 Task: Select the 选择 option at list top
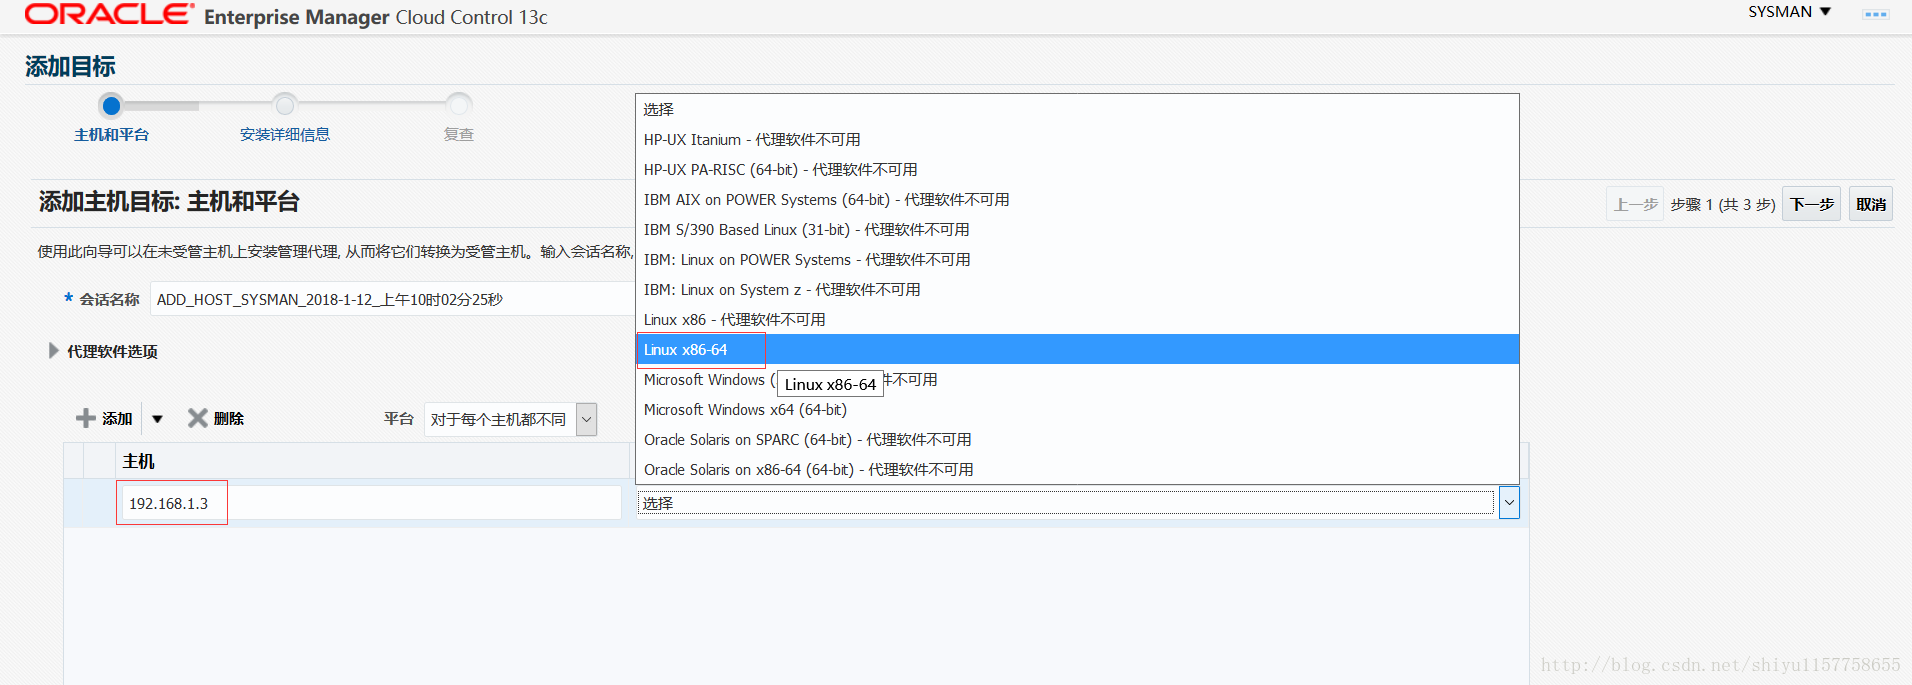pyautogui.click(x=1077, y=110)
